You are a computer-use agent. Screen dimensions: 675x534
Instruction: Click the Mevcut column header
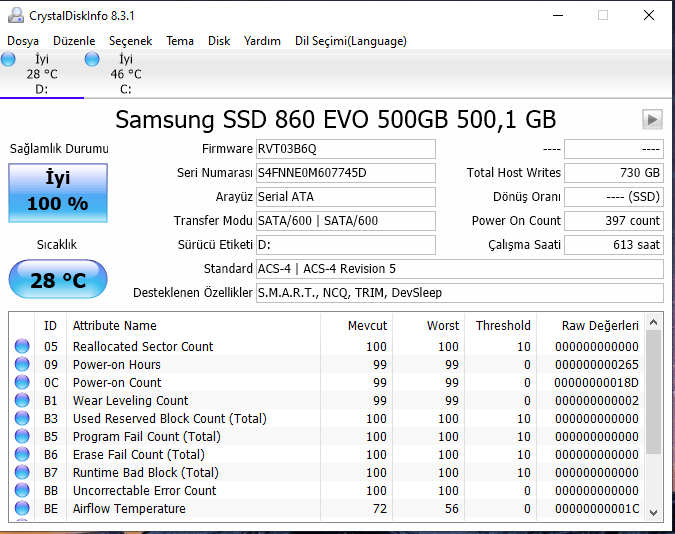(356, 326)
